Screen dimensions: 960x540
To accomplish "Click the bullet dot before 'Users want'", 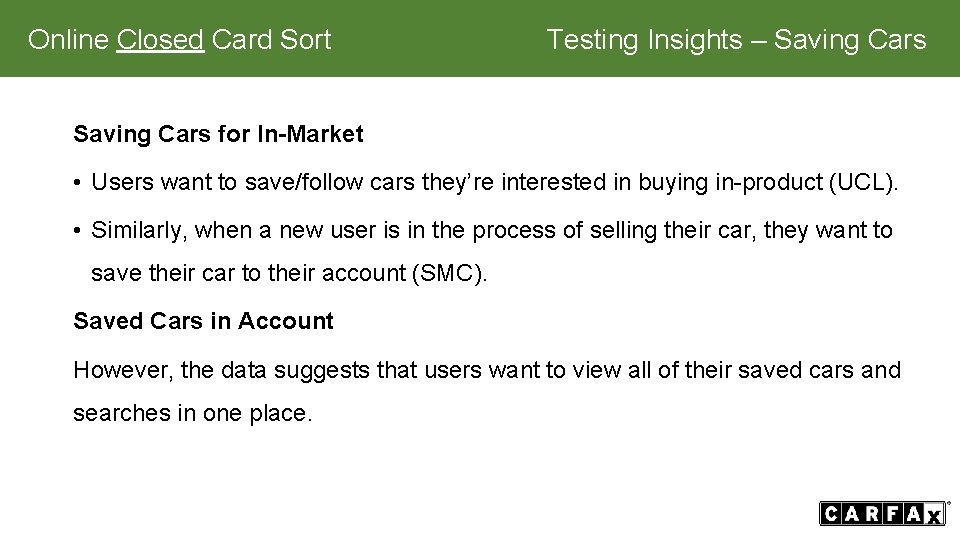I will click(x=77, y=183).
